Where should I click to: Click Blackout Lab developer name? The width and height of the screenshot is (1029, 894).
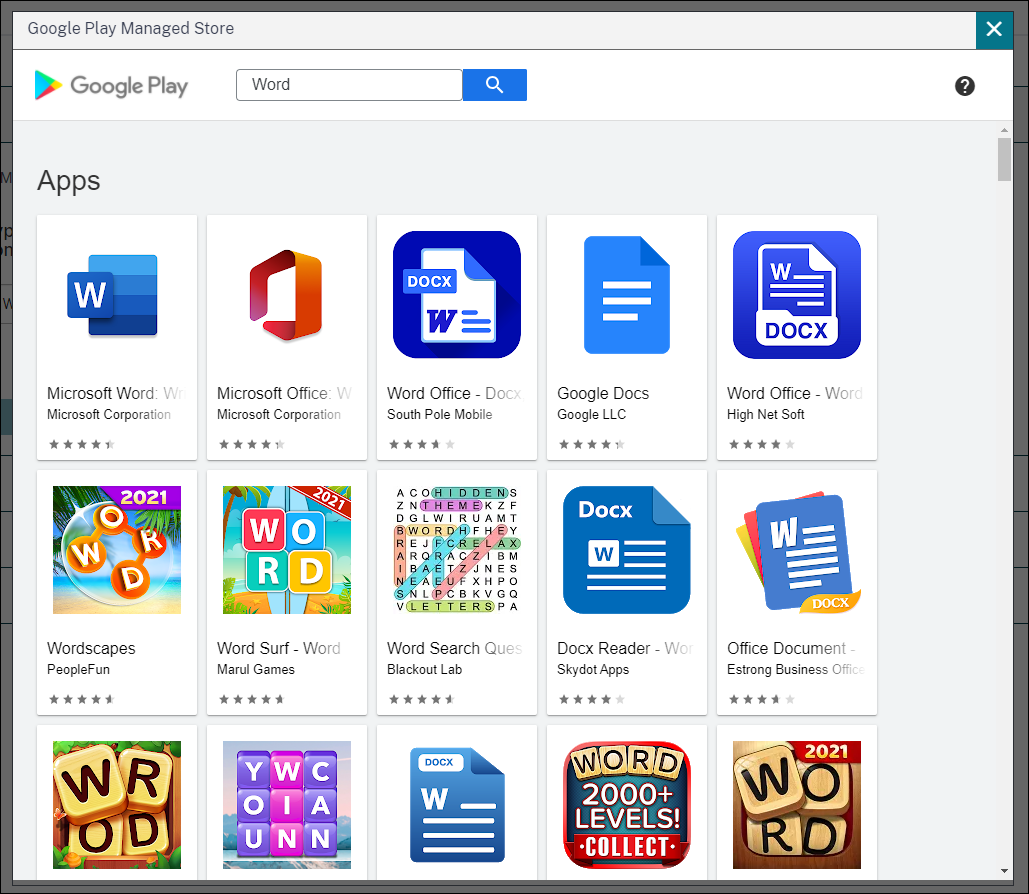[424, 669]
